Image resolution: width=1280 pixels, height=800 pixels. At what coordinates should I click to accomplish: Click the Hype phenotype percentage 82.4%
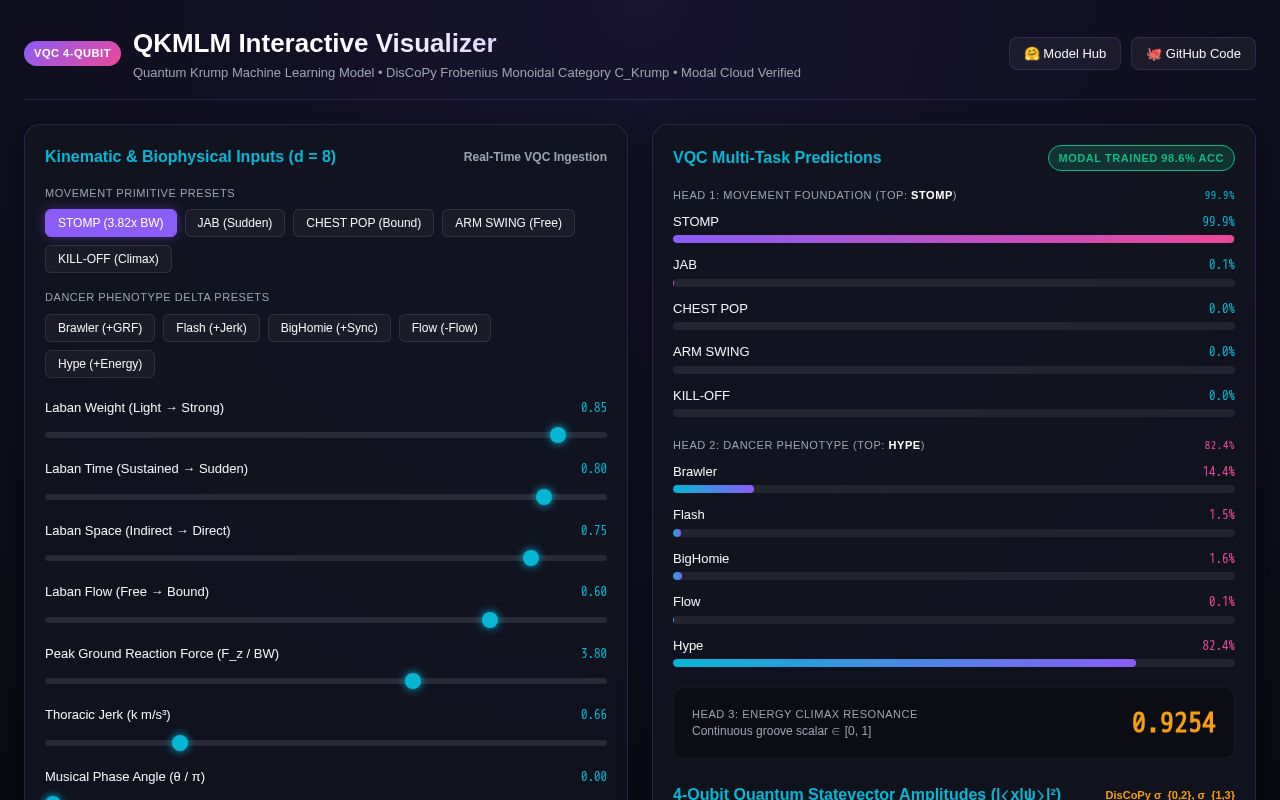pos(1219,646)
